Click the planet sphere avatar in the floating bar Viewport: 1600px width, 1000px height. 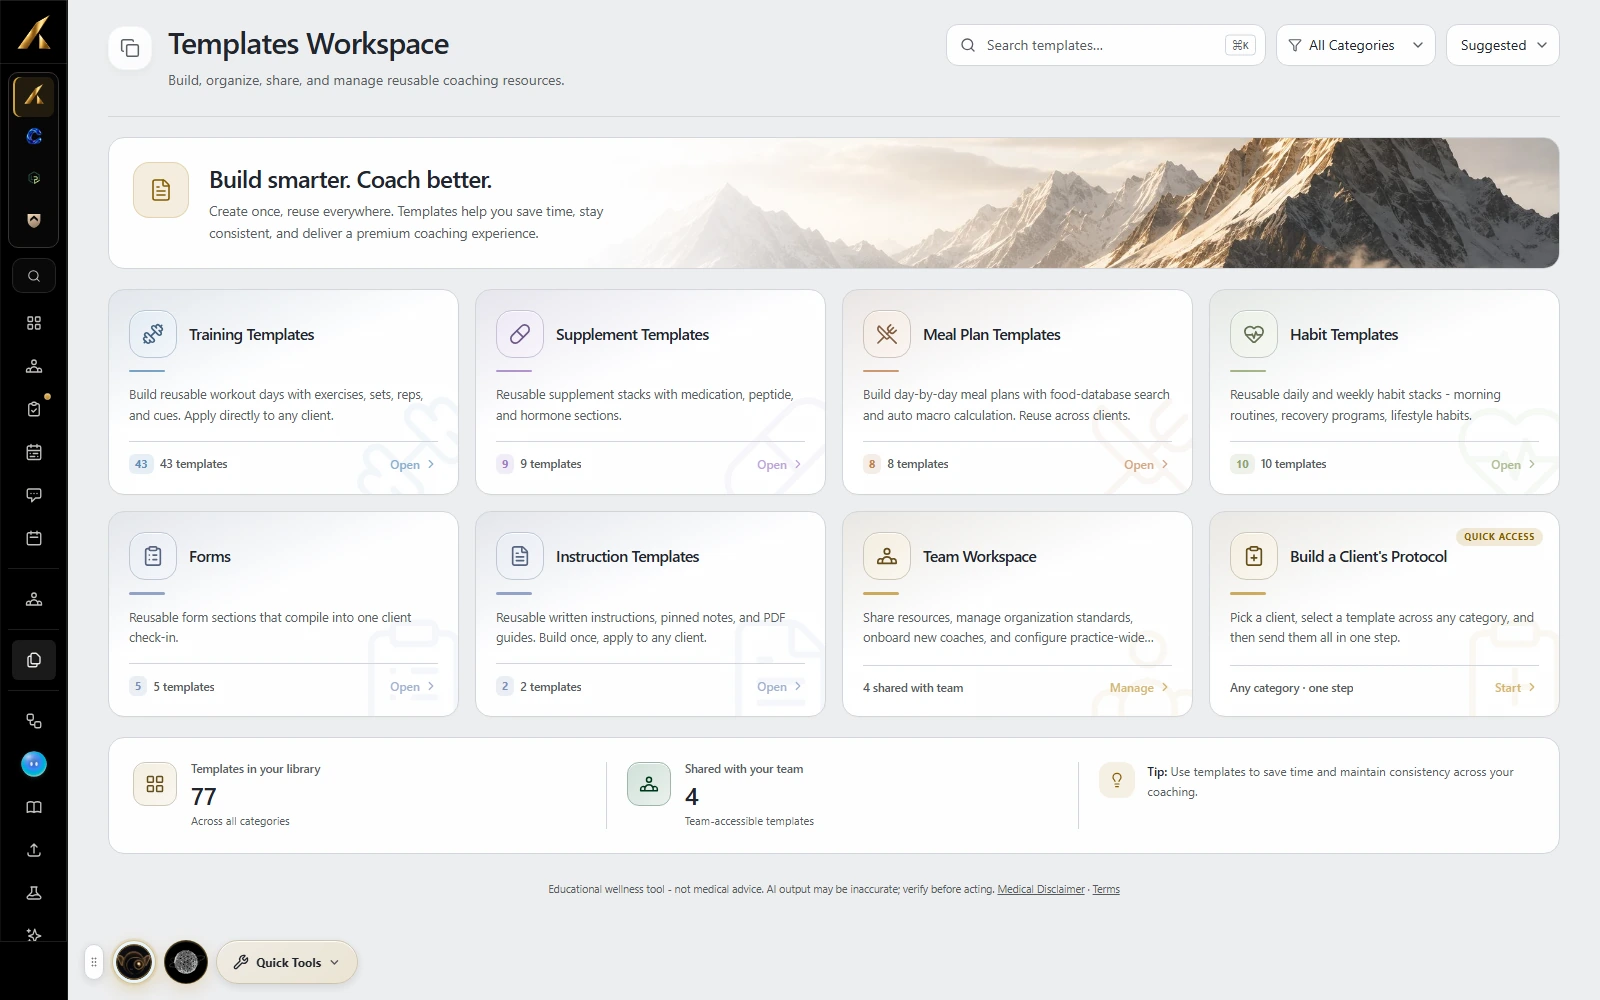(186, 962)
